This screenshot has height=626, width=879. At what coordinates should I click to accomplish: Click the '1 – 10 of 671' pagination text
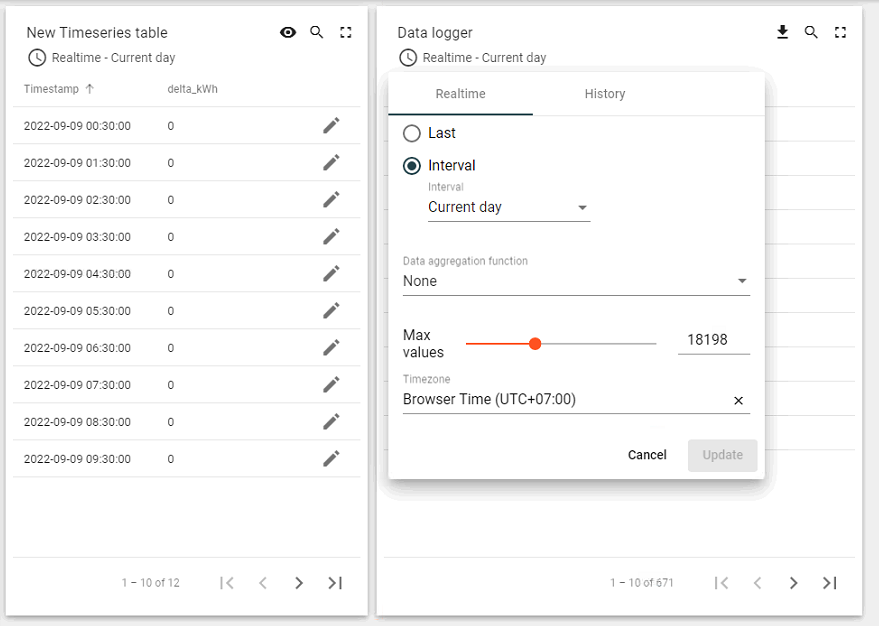642,583
